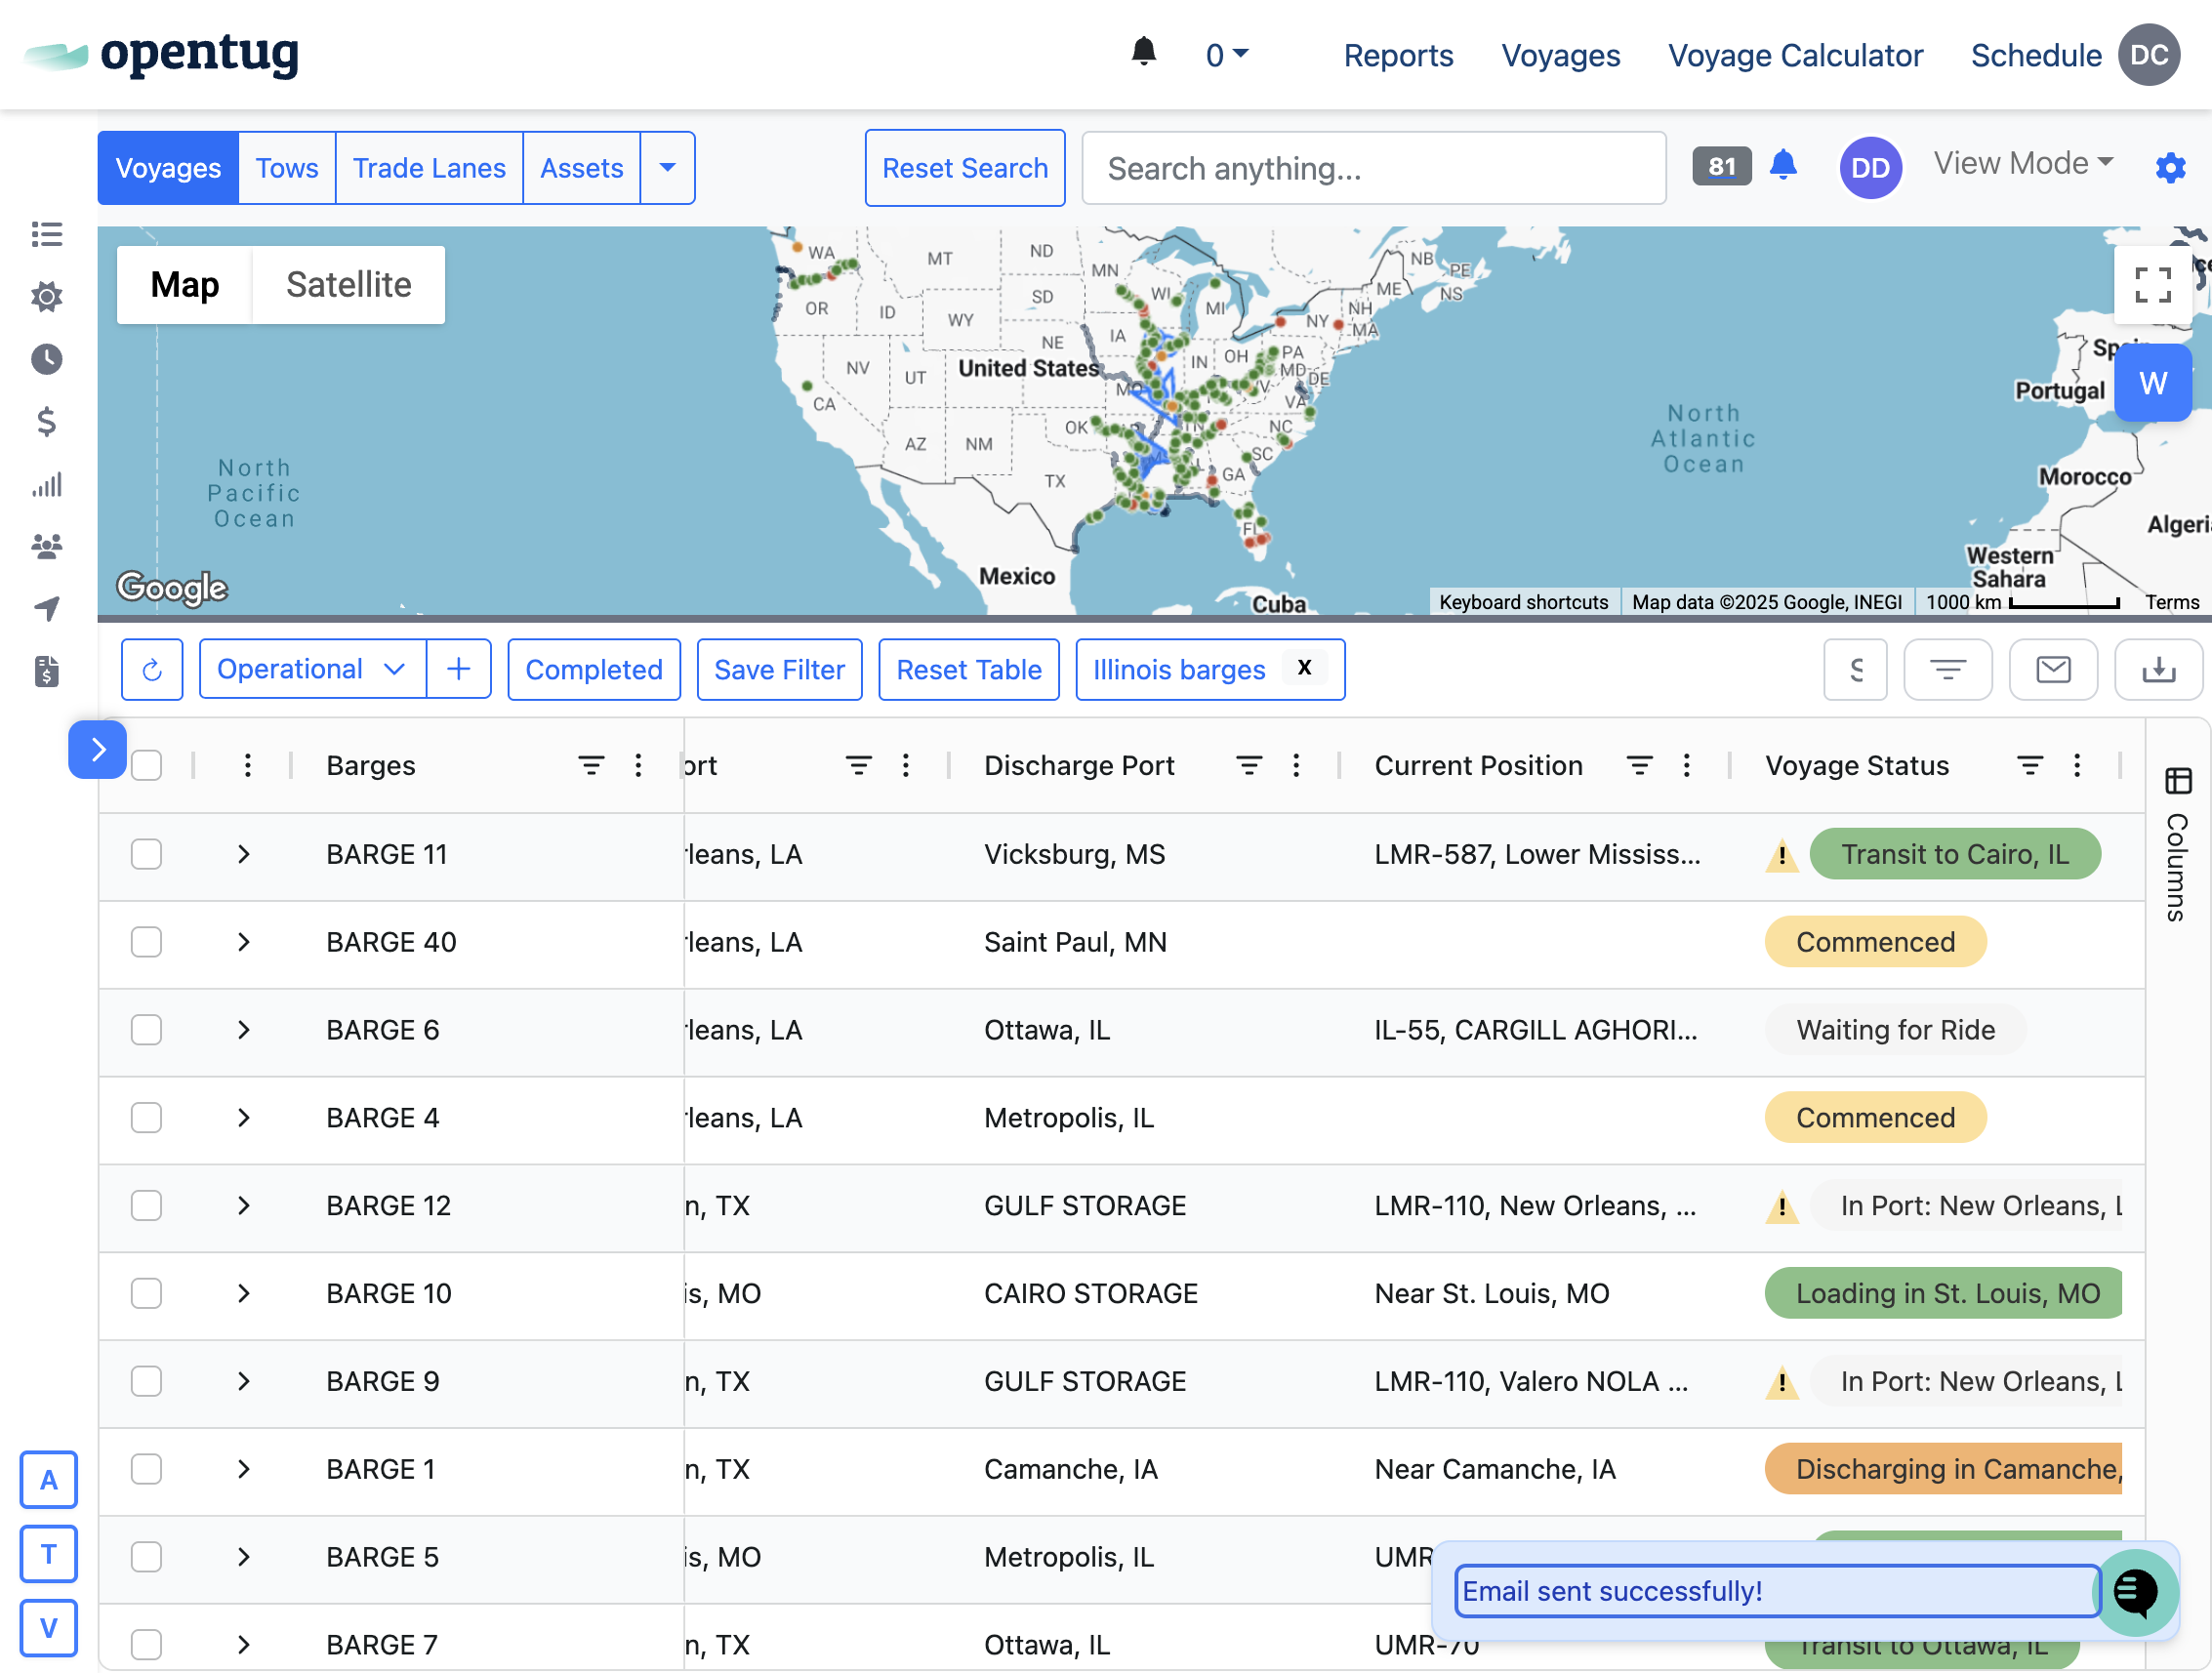Expand the BARGE 40 row chevron
Viewport: 2212px width, 1673px height.
click(x=244, y=942)
